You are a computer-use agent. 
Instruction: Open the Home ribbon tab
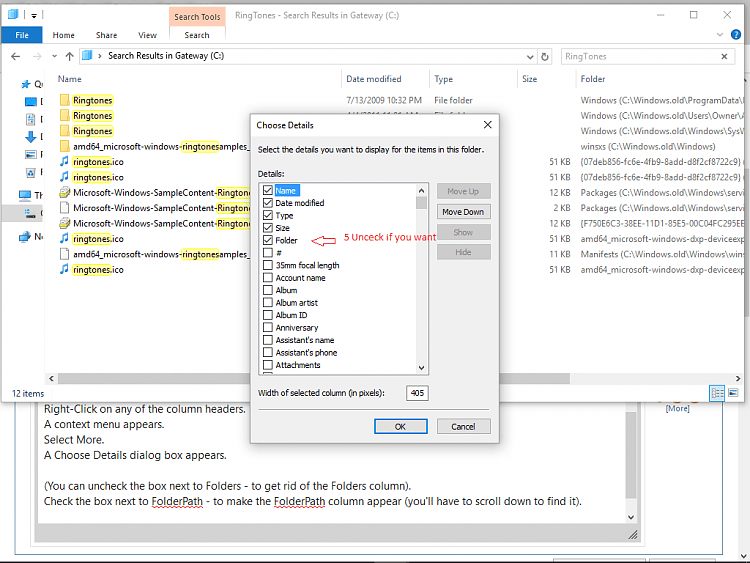click(x=64, y=35)
